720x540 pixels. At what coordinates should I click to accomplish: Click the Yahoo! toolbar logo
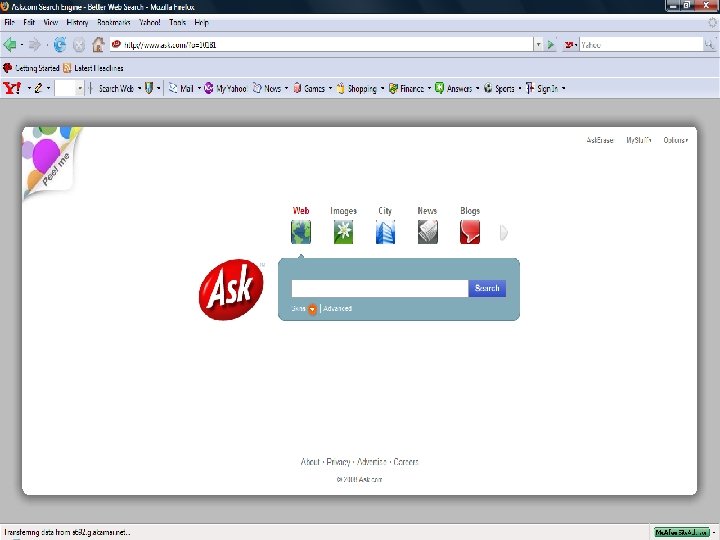pyautogui.click(x=12, y=88)
